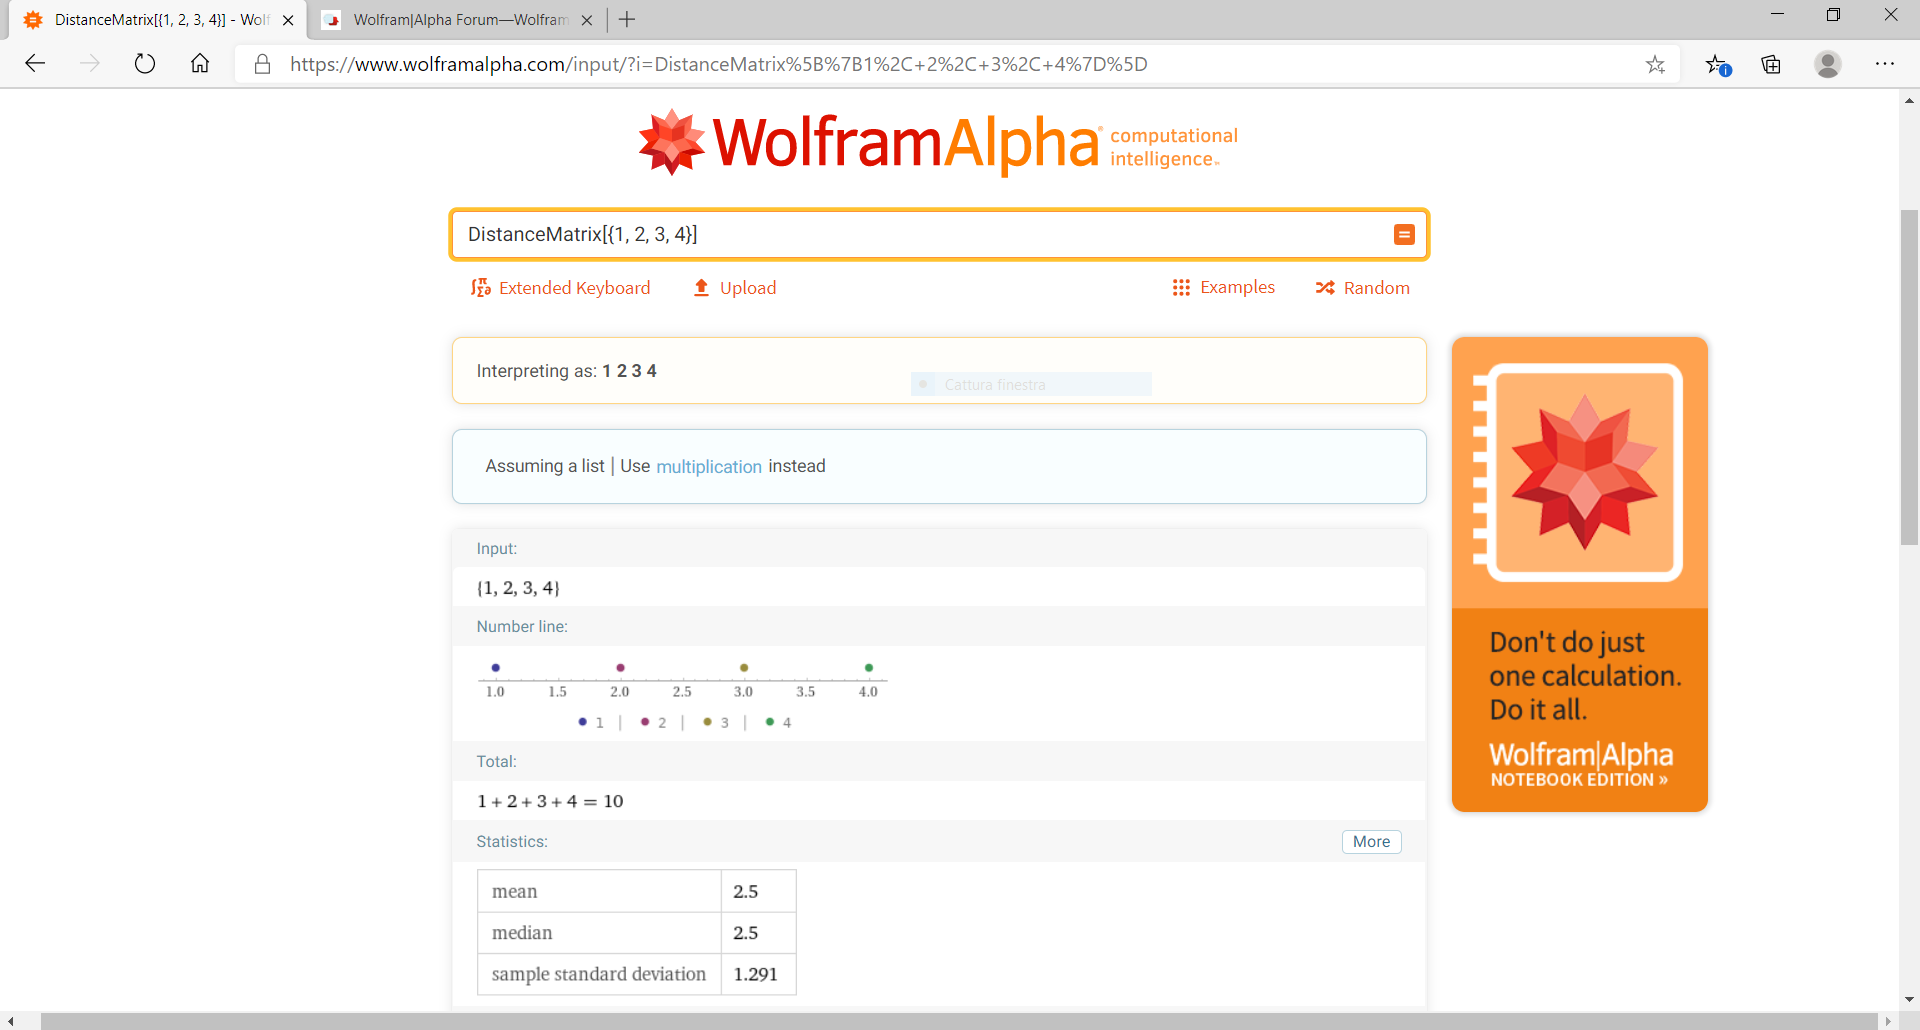This screenshot has height=1030, width=1920.
Task: Click the input list {1, 2, 3, 4}
Action: pos(518,588)
